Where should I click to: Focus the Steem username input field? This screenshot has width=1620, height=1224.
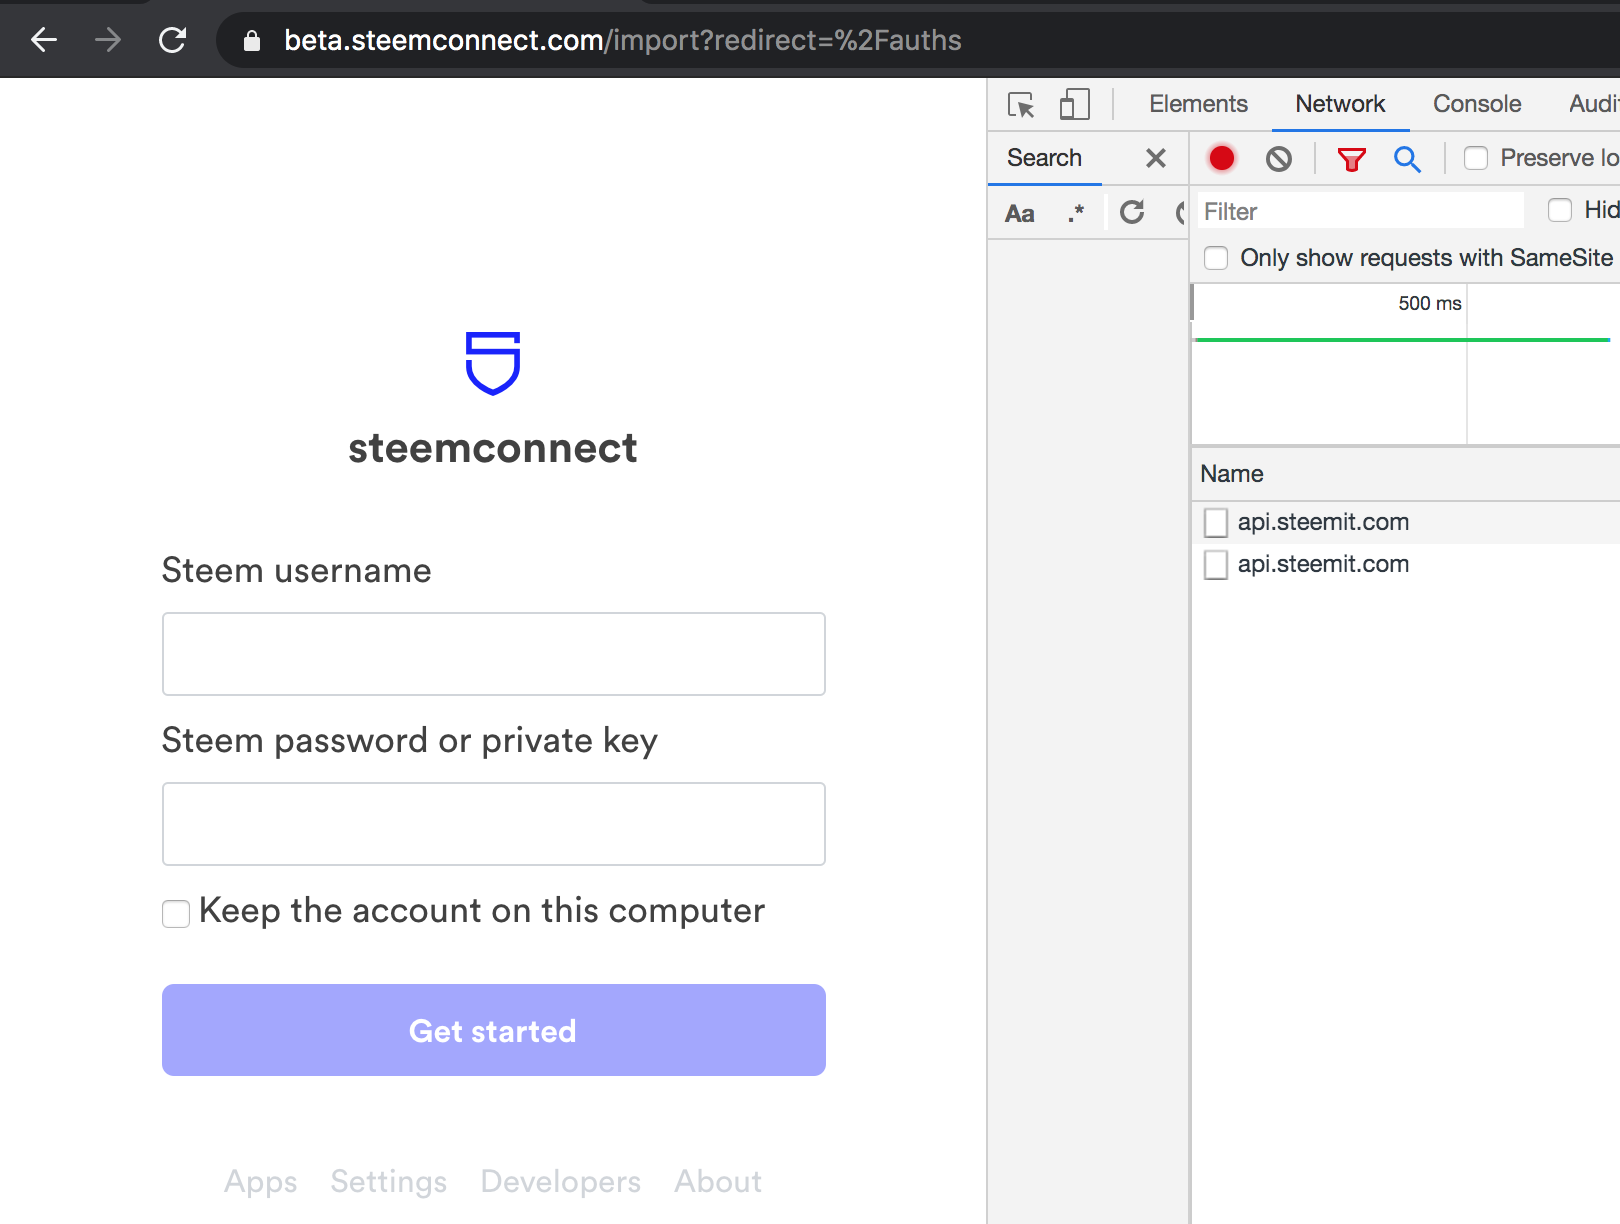[493, 654]
